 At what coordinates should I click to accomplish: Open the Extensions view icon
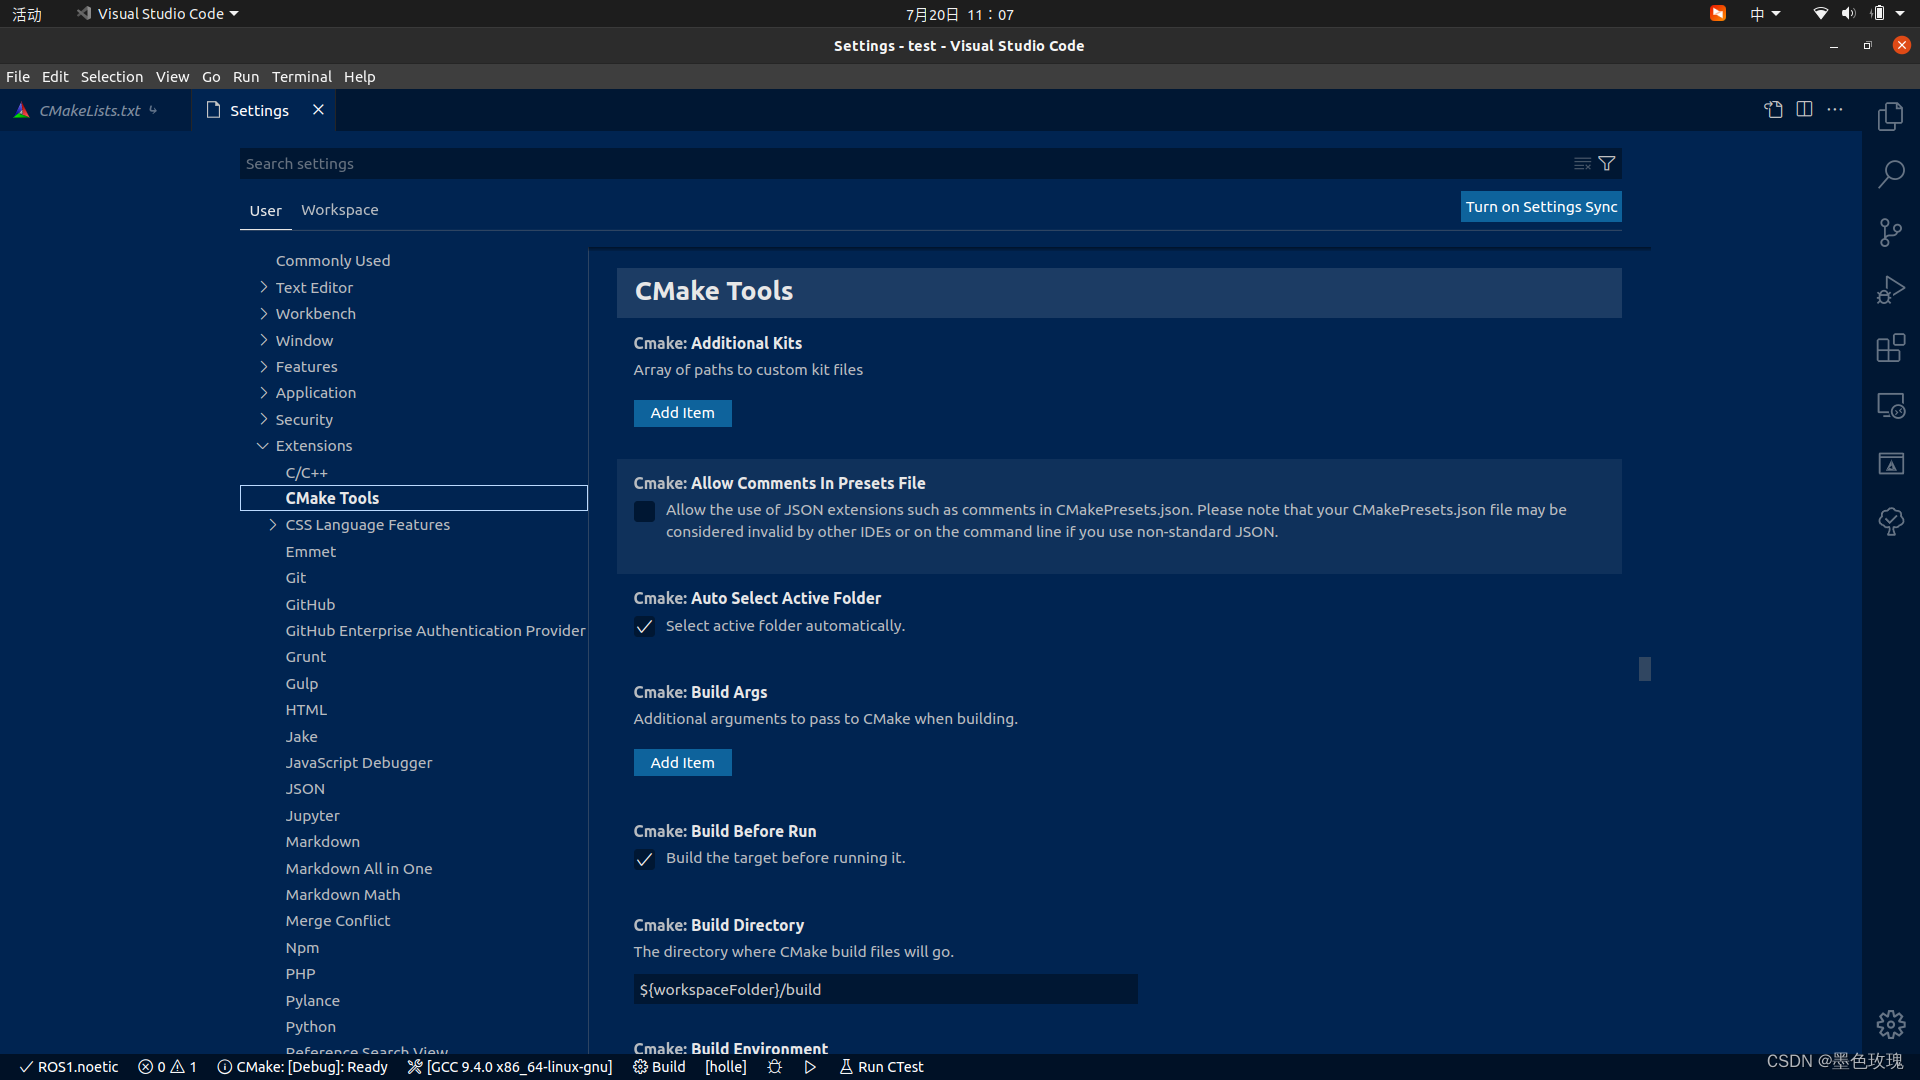pos(1890,348)
